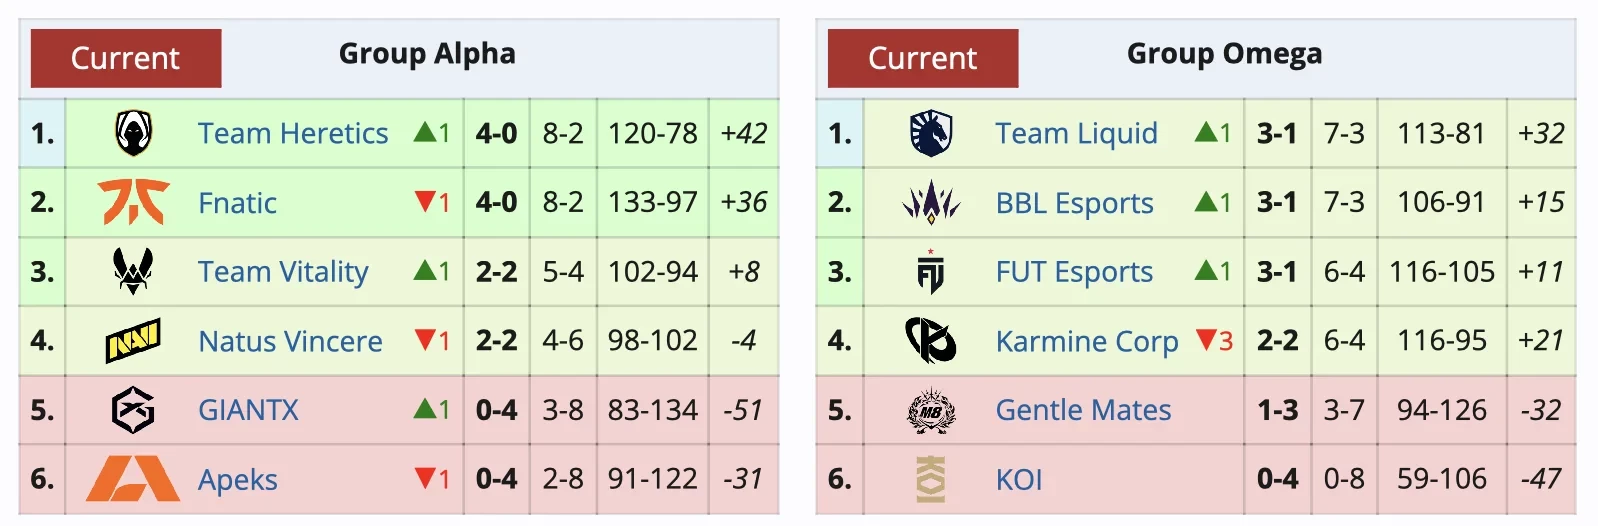Open the Natus Vincere team link
Screen dimensions: 1598x526
tap(290, 341)
